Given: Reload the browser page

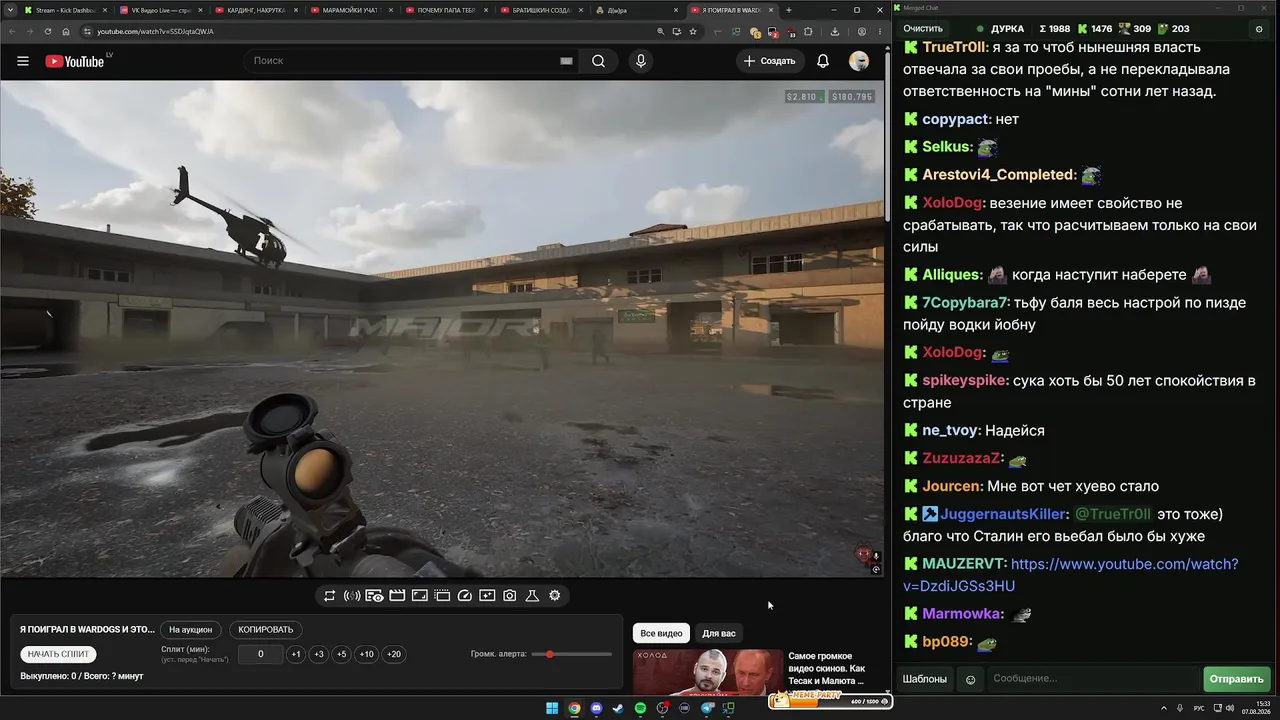Looking at the screenshot, I should pos(47,31).
